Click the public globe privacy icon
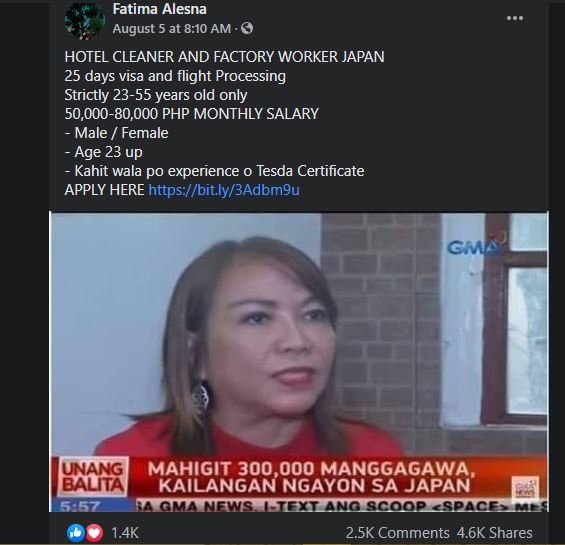This screenshot has height=545, width=565. (247, 28)
